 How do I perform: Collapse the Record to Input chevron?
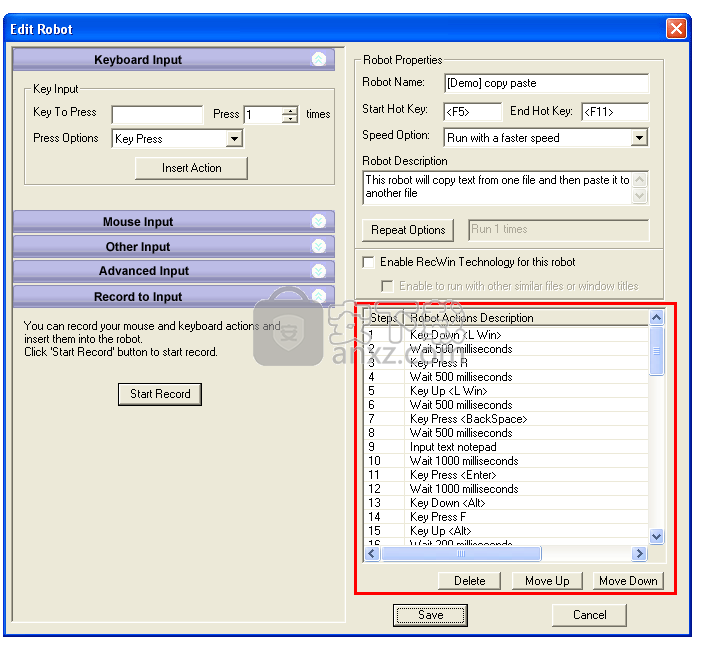319,296
